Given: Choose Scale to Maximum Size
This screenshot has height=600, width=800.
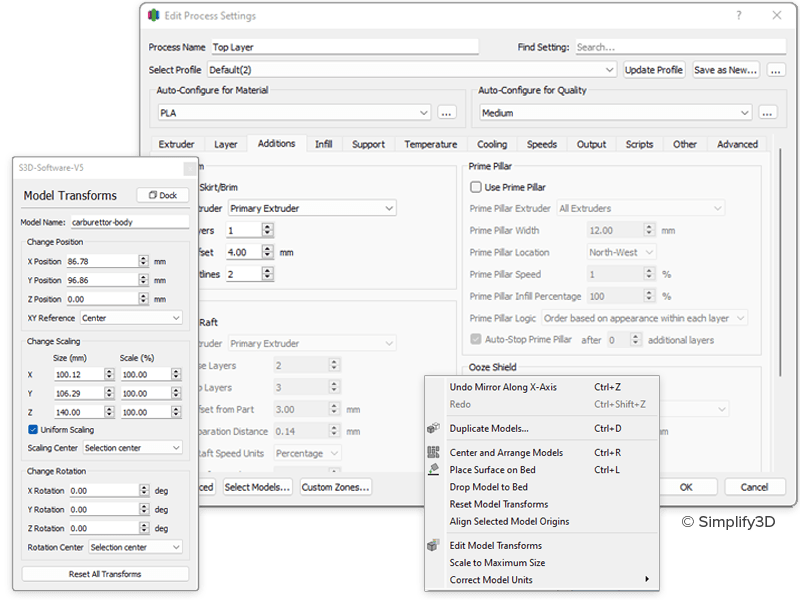Looking at the screenshot, I should click(542, 562).
